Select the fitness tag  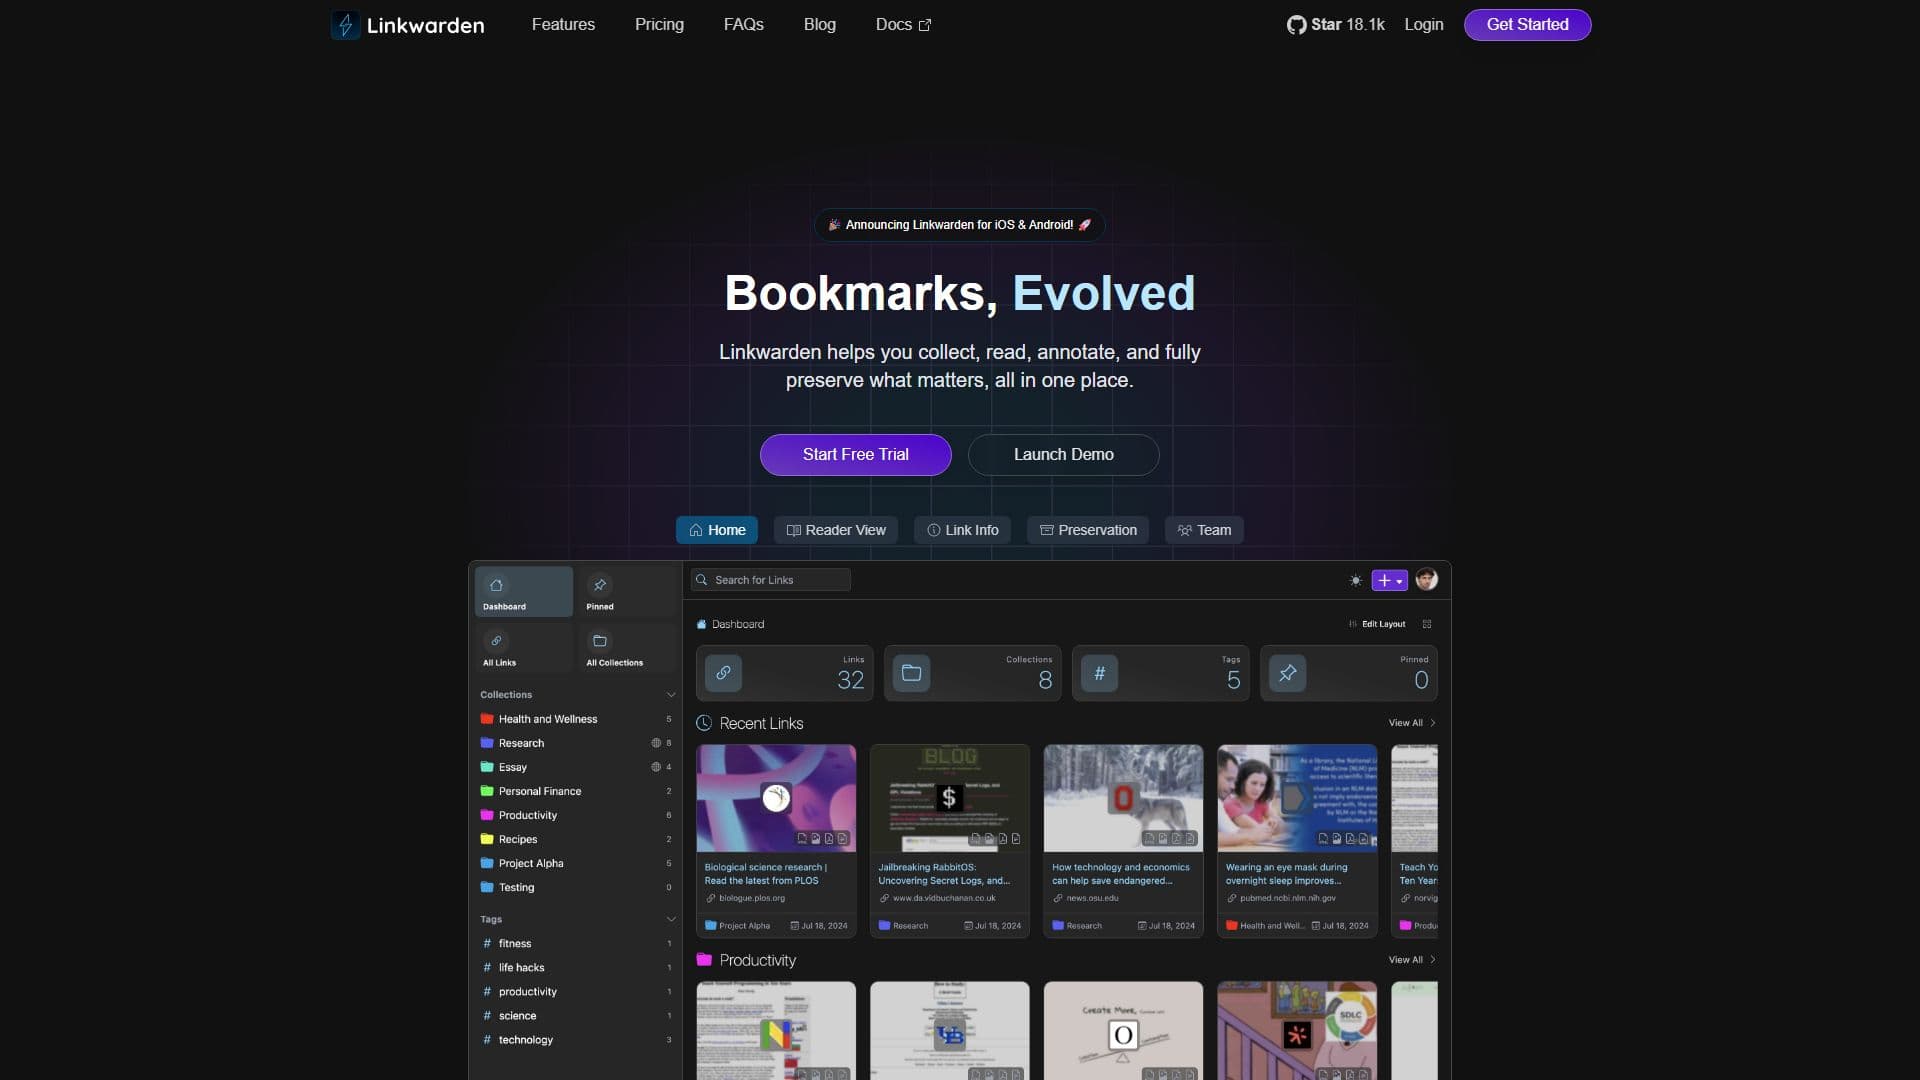[575, 943]
